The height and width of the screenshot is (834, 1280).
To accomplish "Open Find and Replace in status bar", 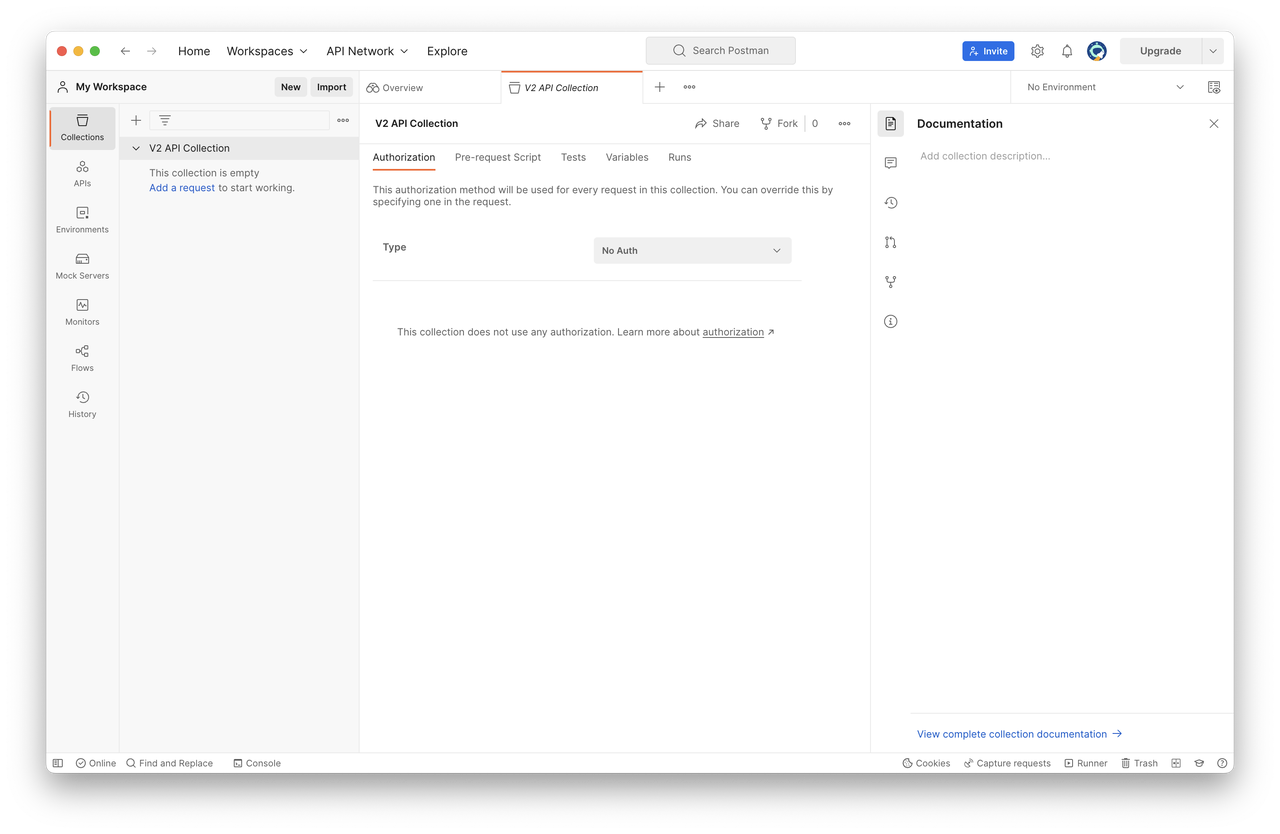I will point(169,763).
